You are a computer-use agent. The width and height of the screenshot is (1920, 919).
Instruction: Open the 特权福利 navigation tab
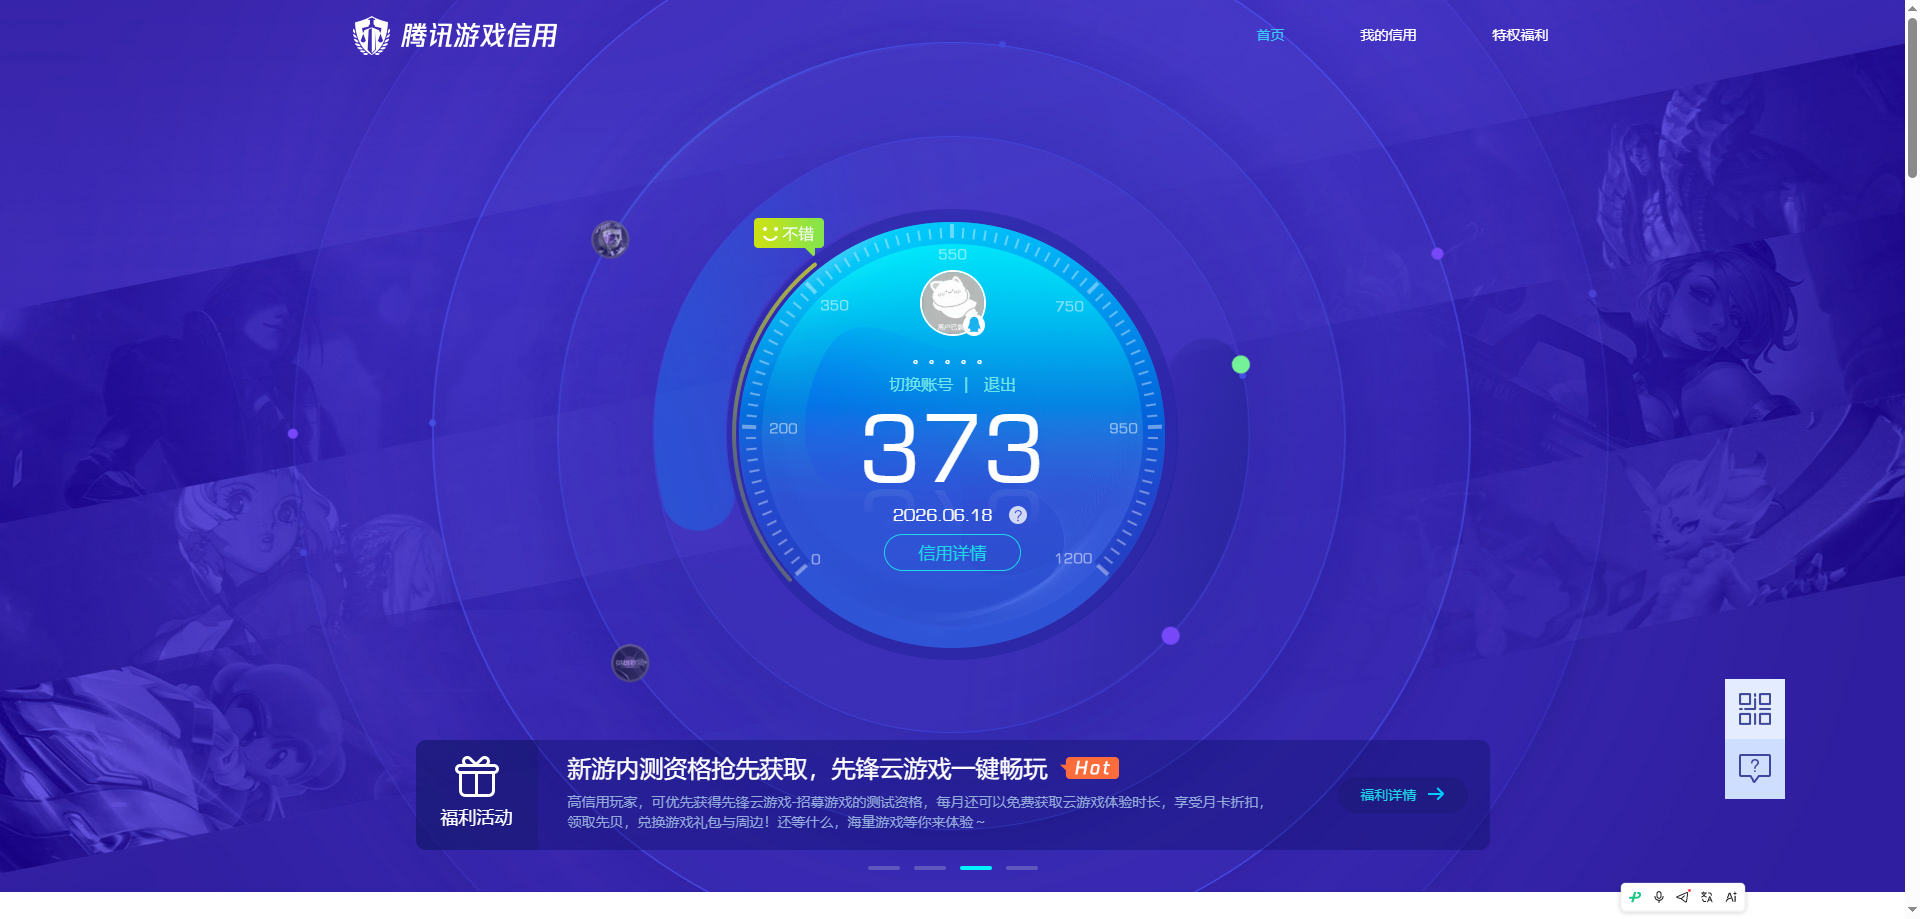pyautogui.click(x=1520, y=35)
